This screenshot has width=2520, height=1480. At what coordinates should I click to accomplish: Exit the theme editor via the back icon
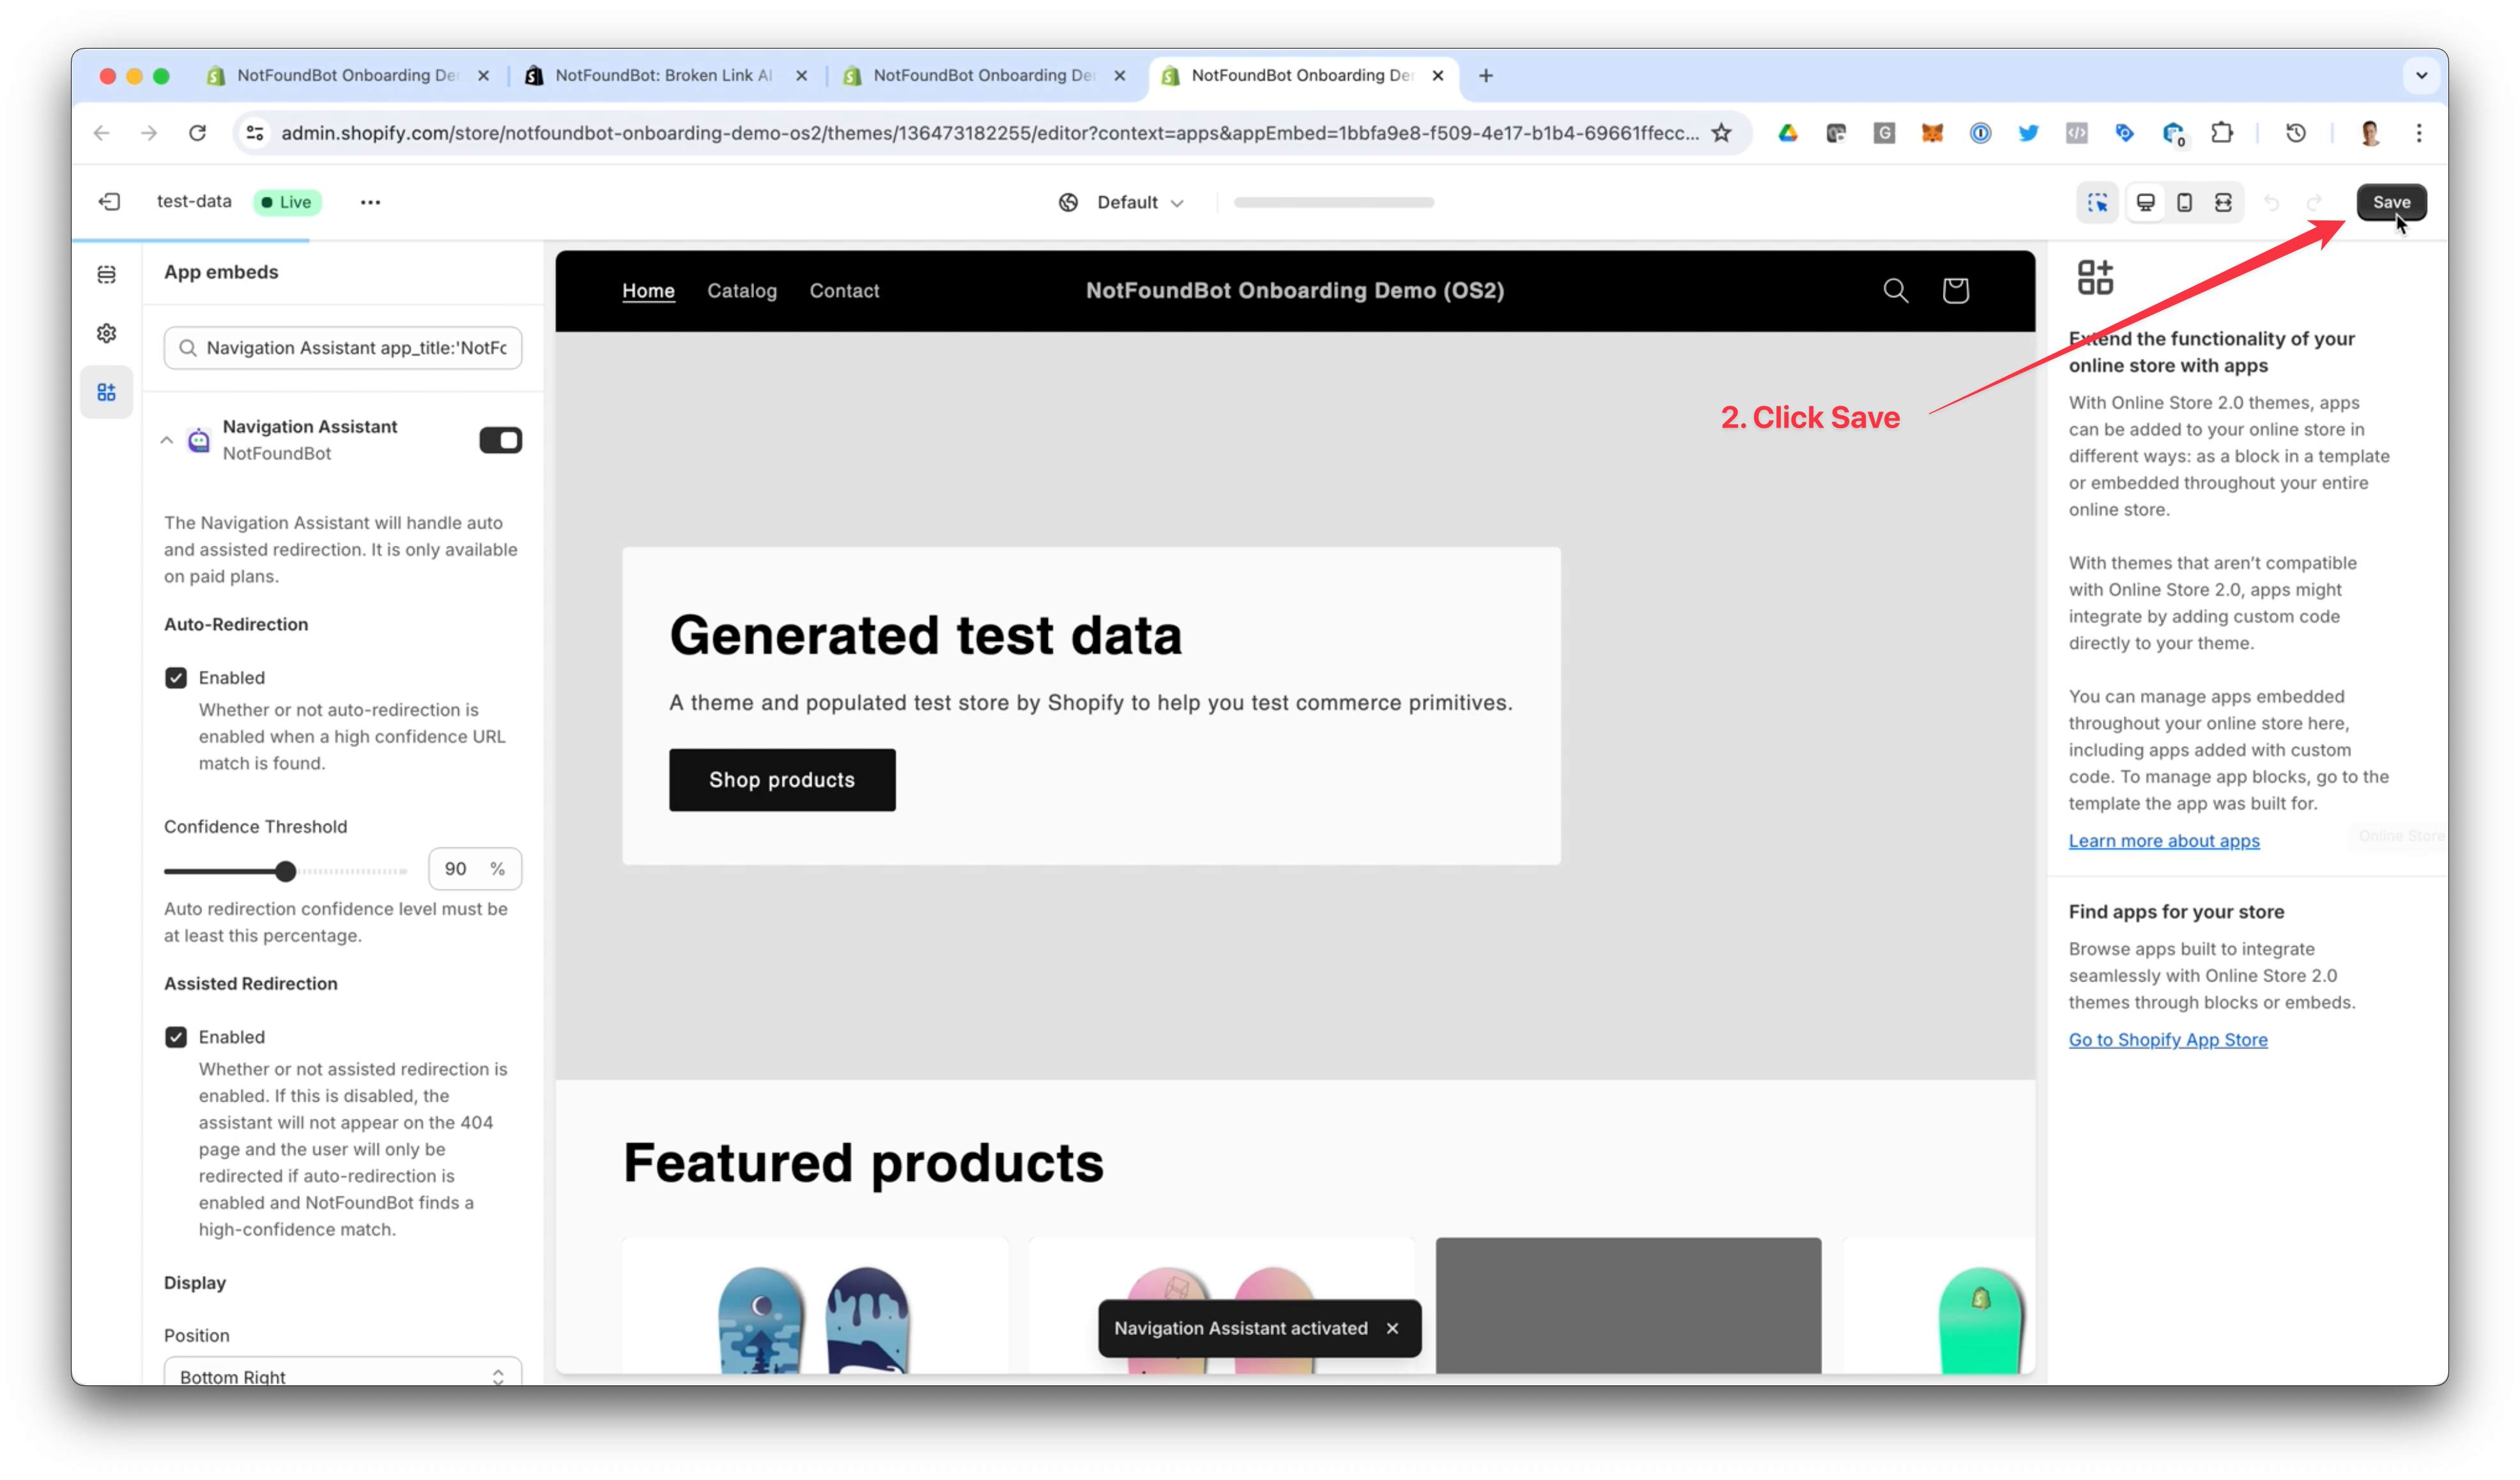pos(110,202)
